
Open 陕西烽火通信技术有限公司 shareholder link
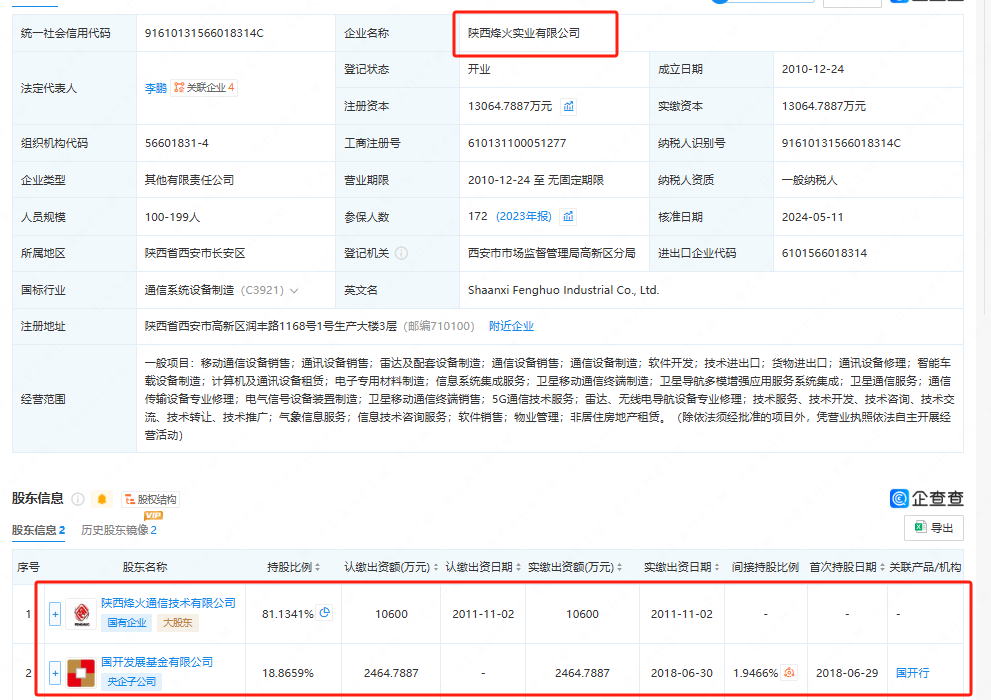[168, 603]
